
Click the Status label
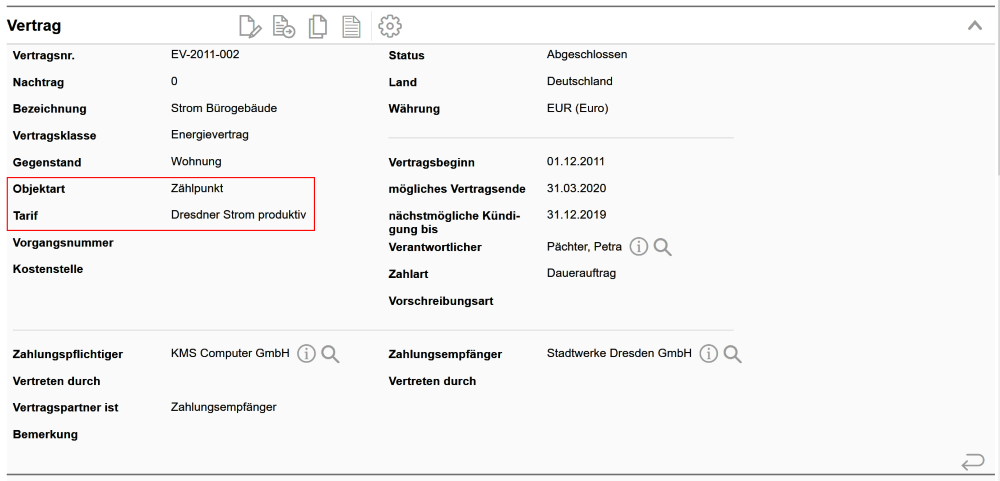406,56
